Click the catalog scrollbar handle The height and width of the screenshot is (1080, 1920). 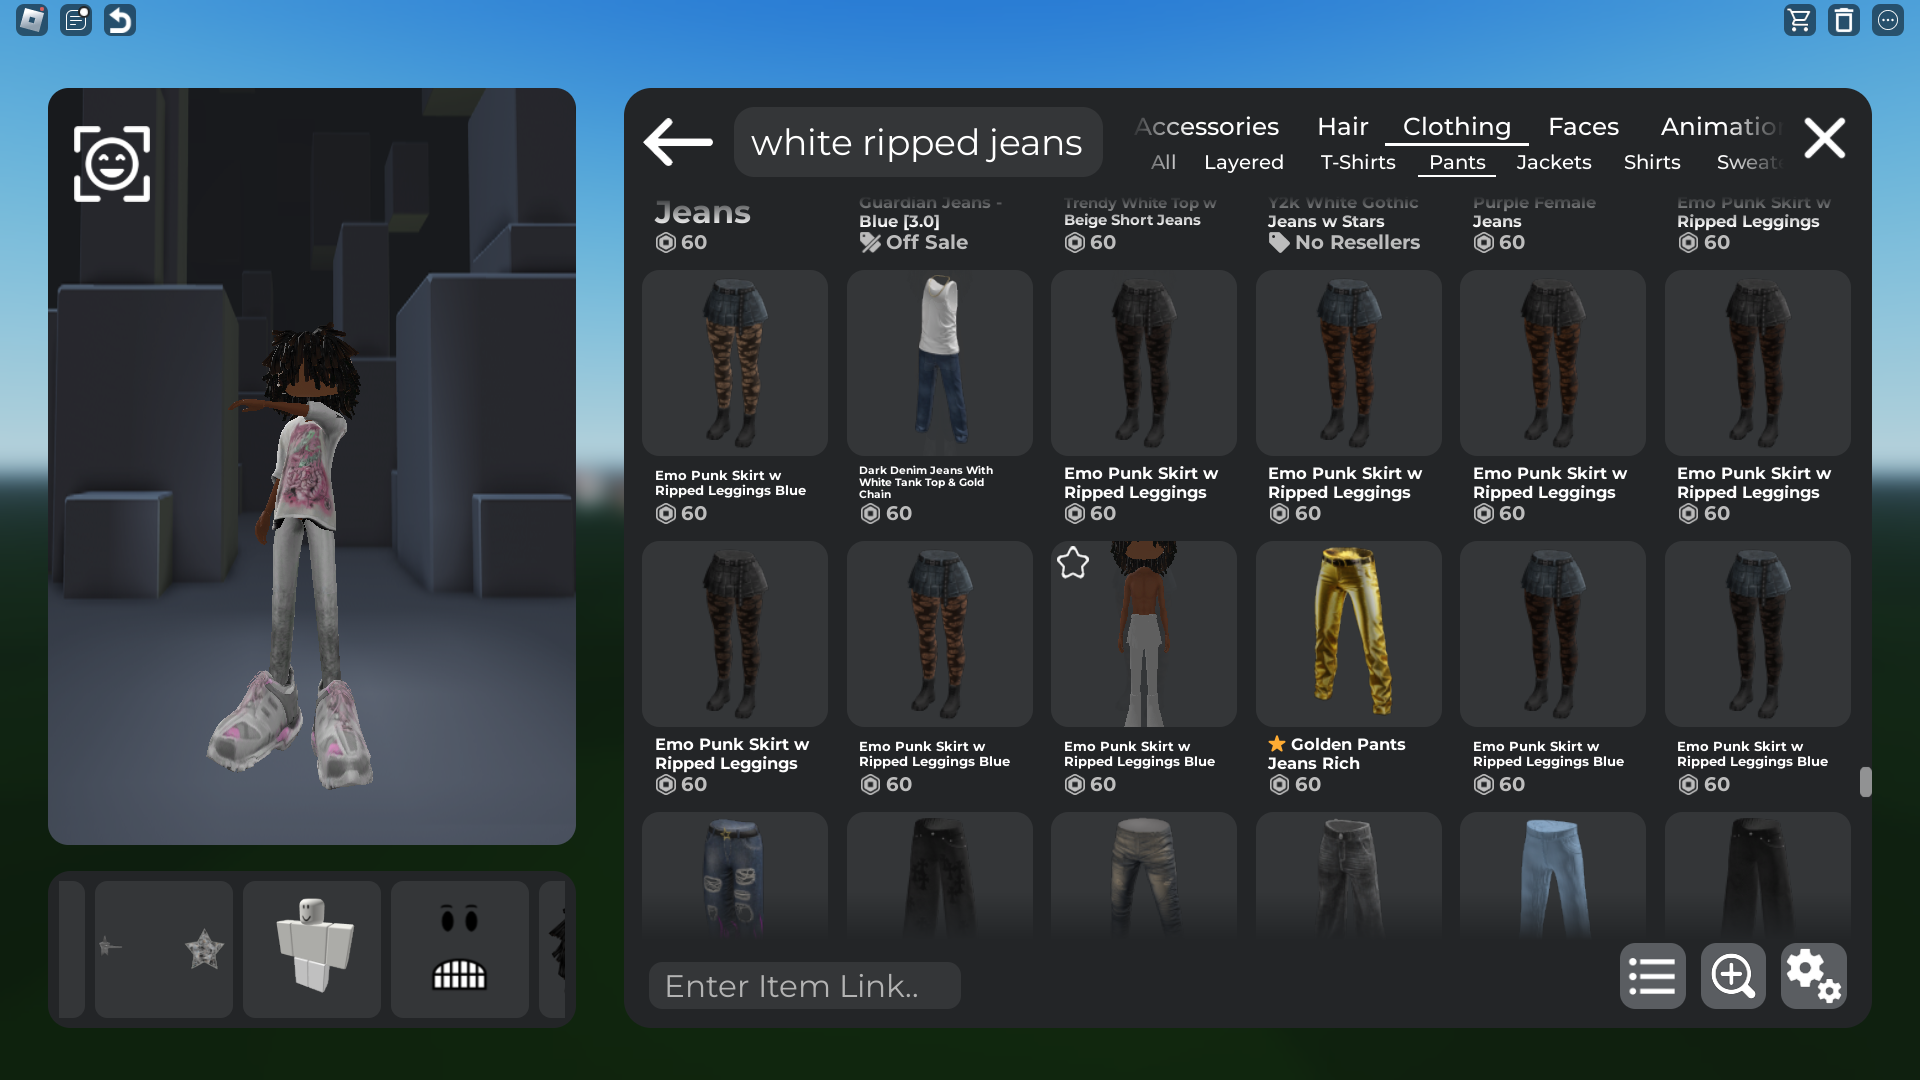1865,782
